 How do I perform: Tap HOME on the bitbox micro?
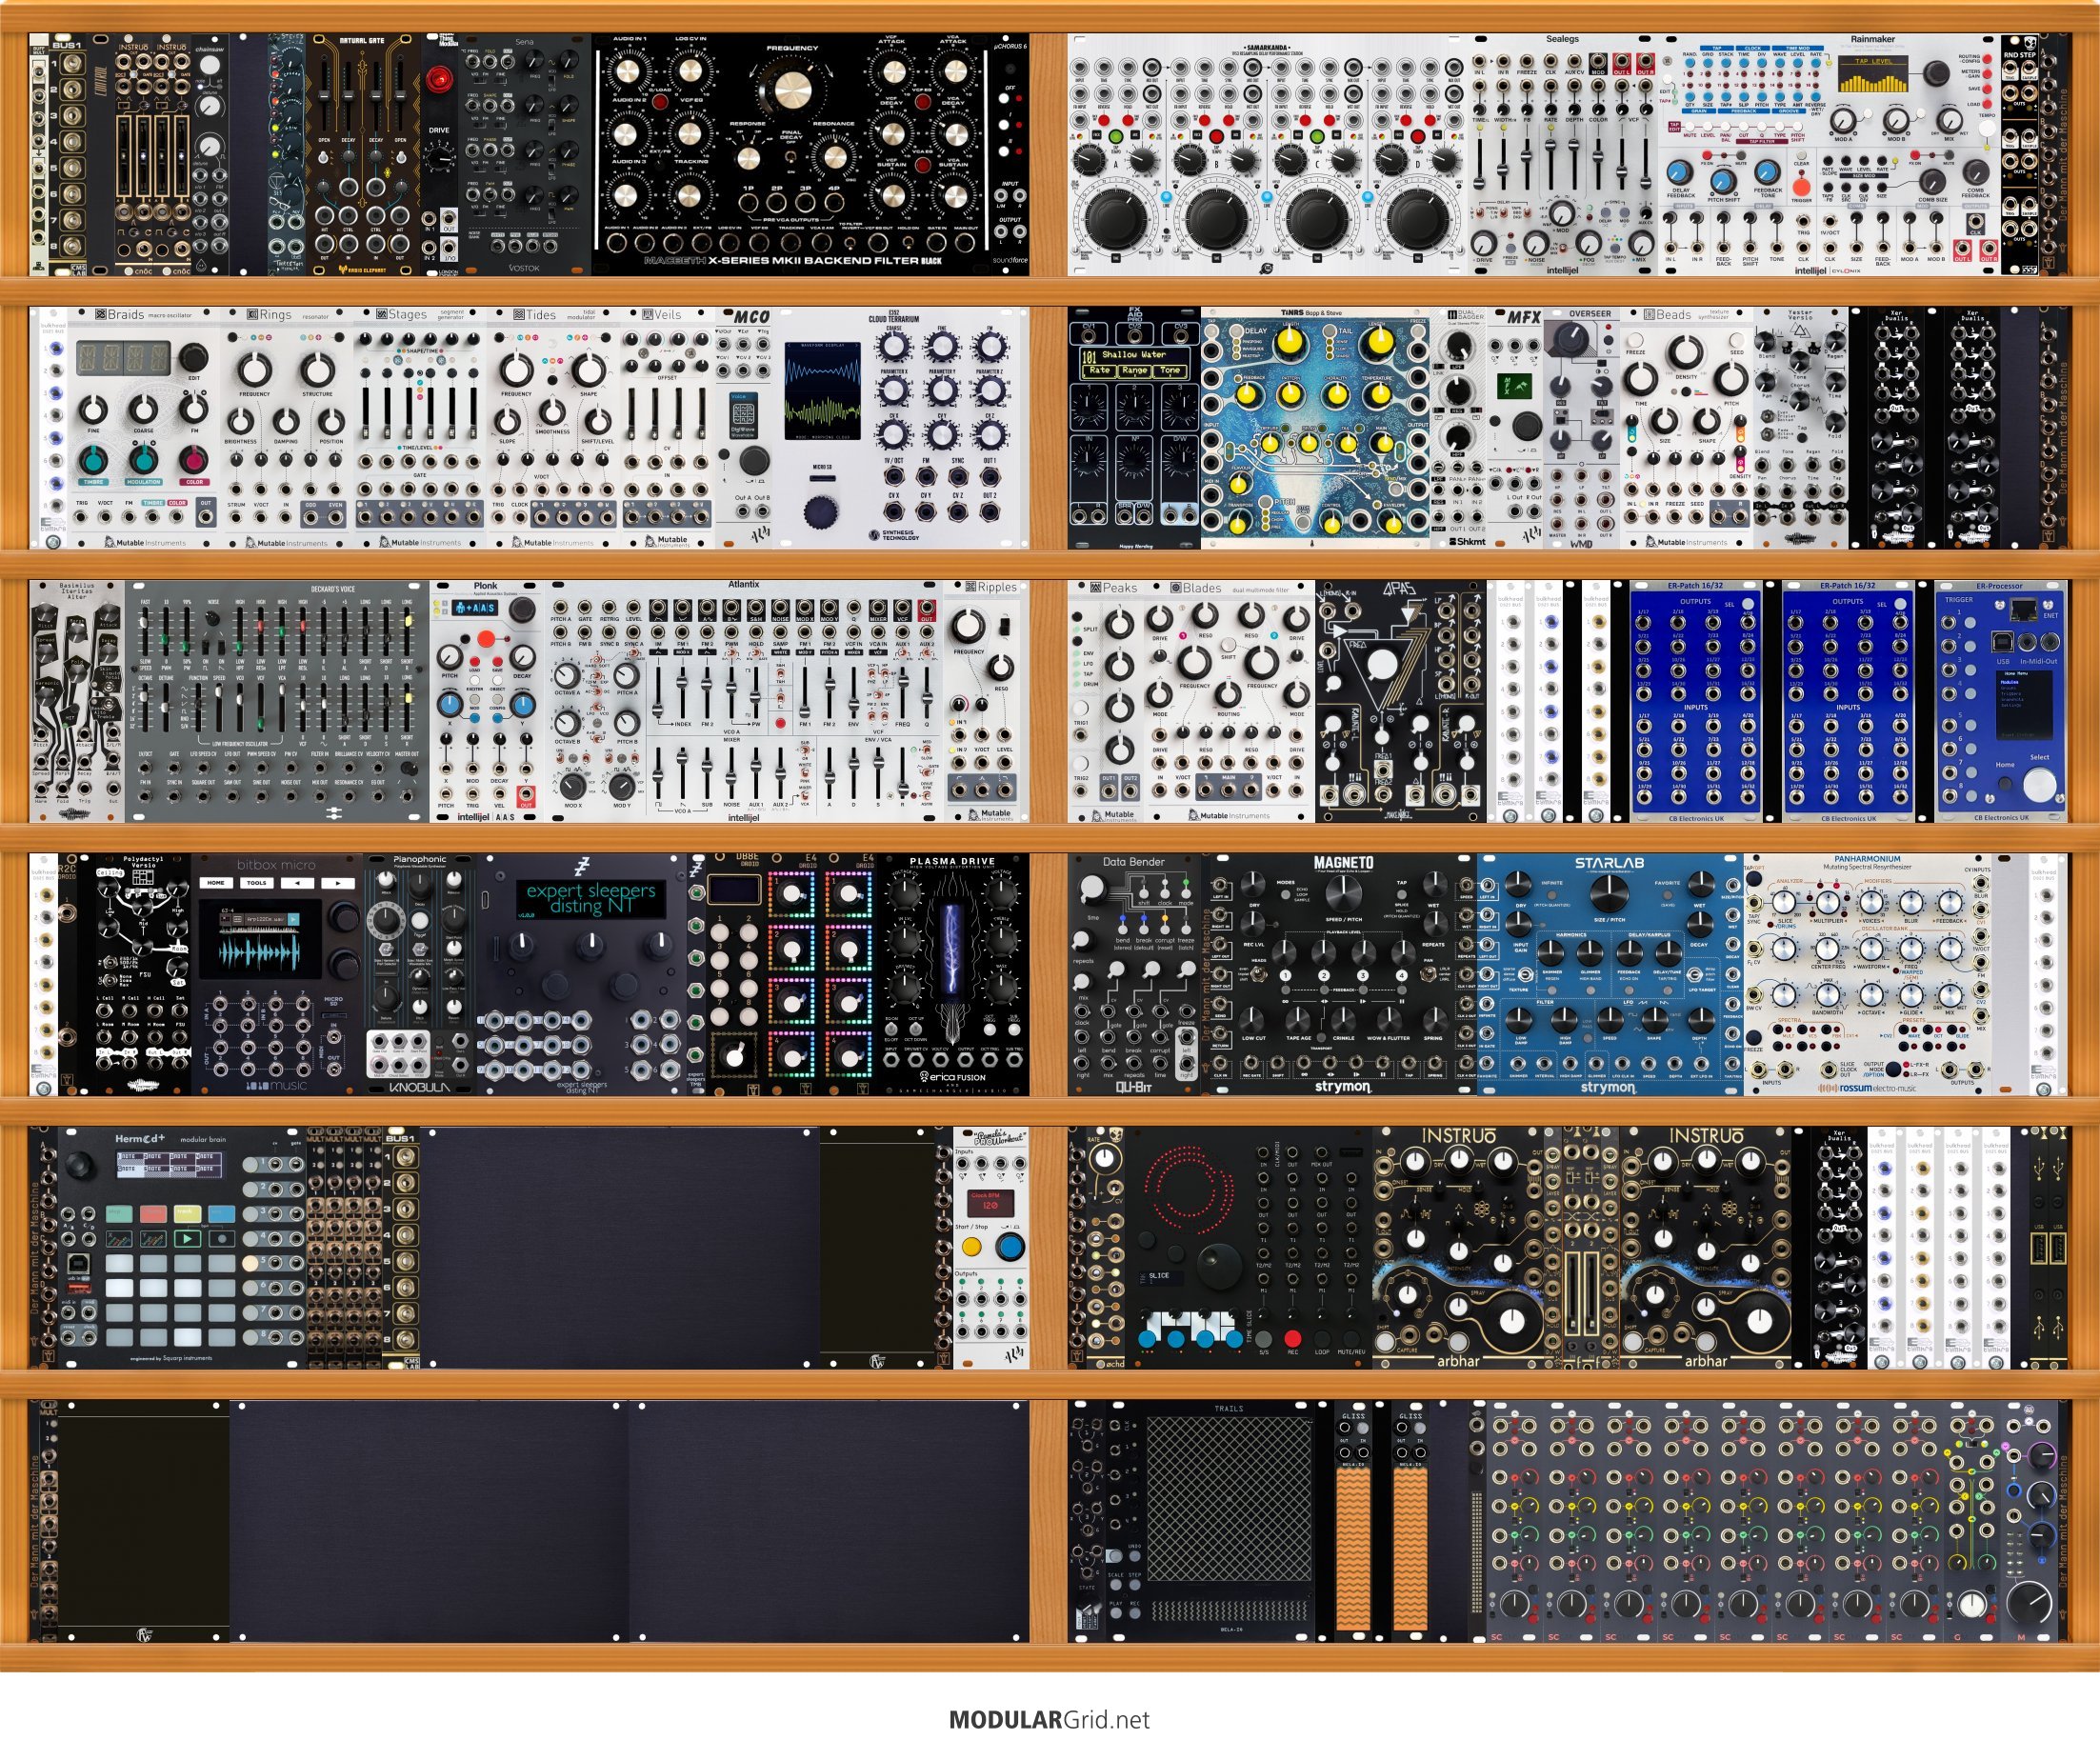(x=215, y=883)
